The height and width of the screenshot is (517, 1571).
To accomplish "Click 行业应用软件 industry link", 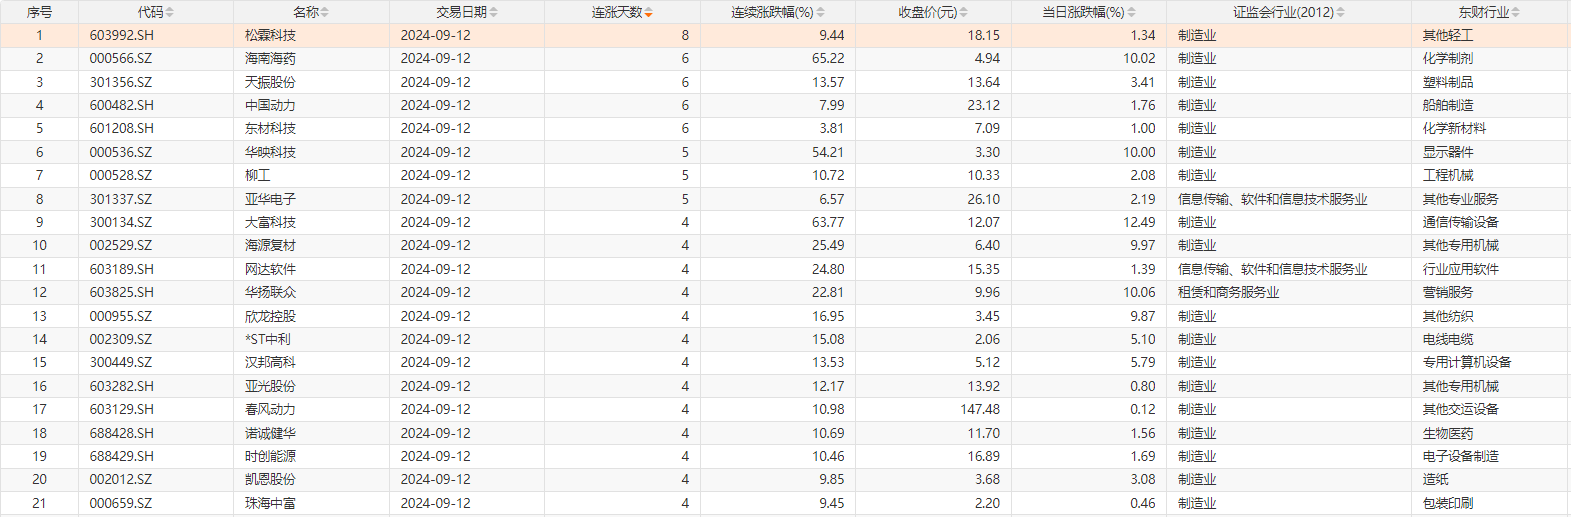I will coord(1461,269).
